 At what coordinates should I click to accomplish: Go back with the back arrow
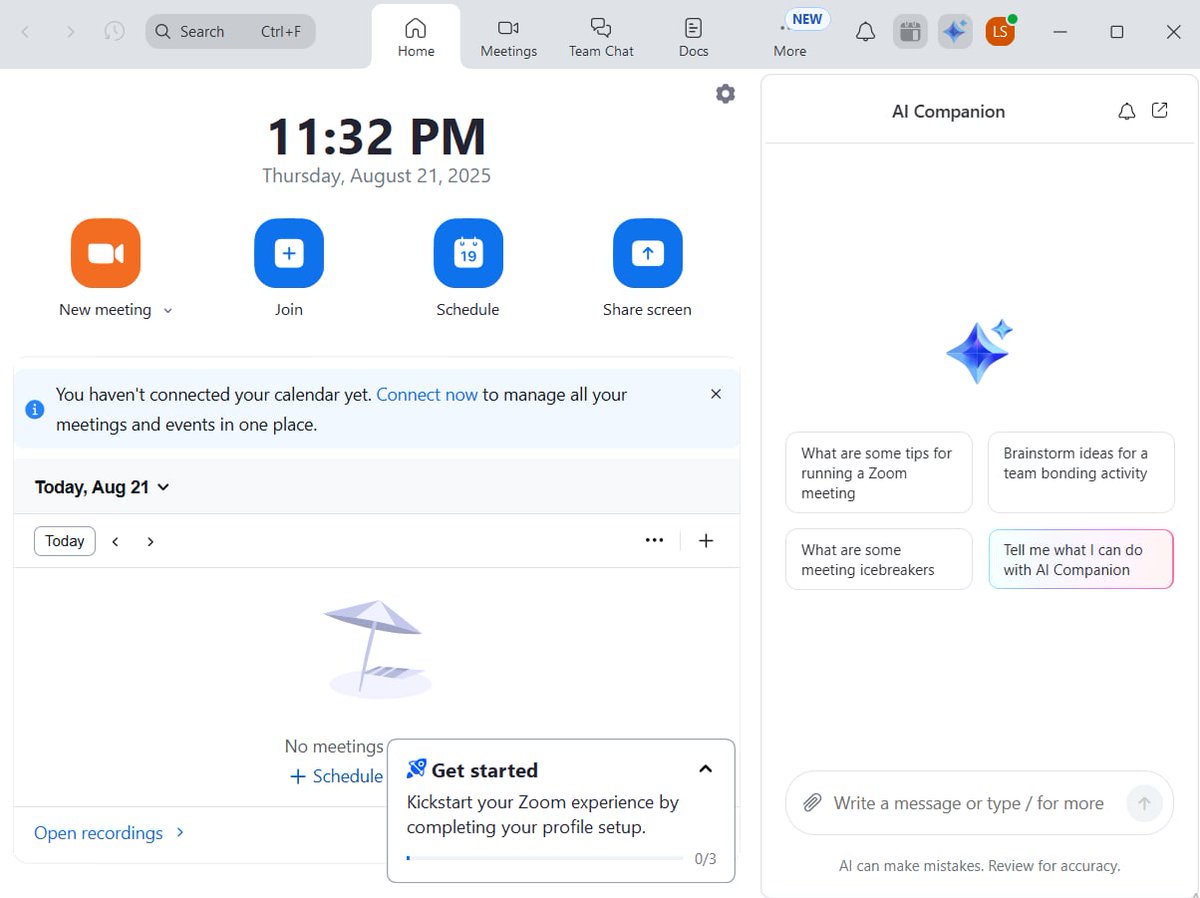tap(26, 32)
